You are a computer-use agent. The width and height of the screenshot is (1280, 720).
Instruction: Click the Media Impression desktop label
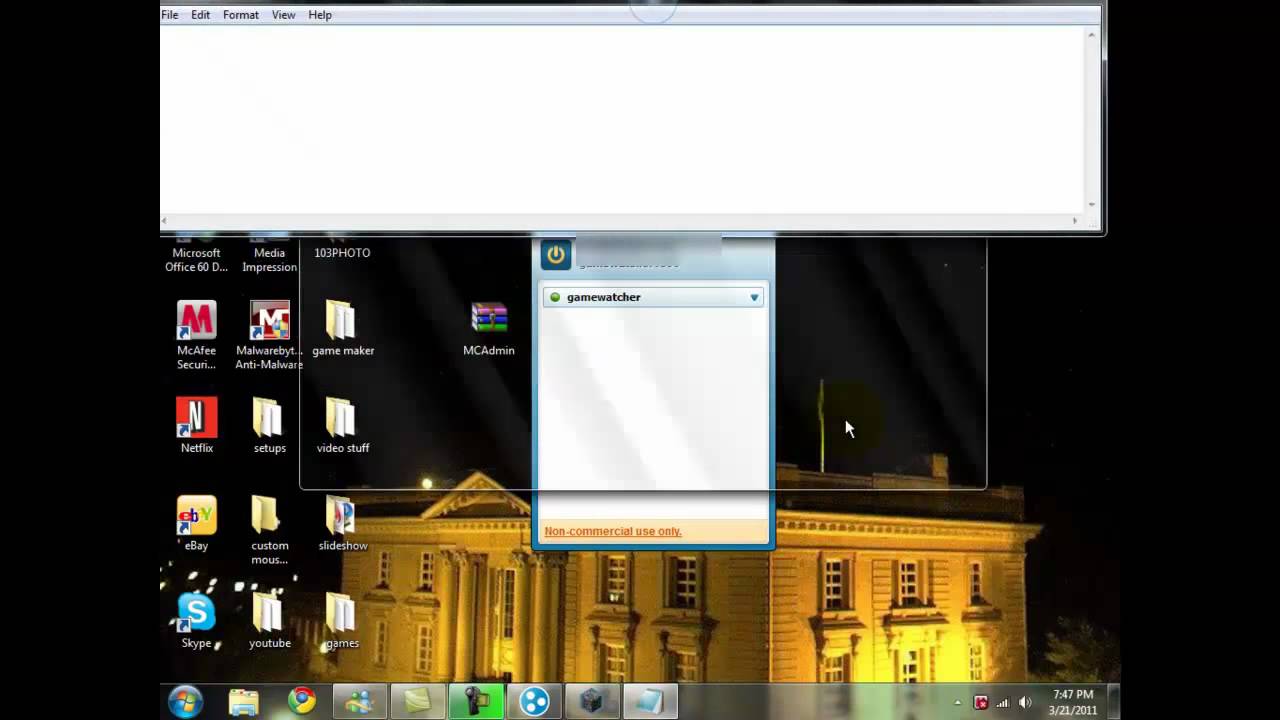(x=269, y=260)
